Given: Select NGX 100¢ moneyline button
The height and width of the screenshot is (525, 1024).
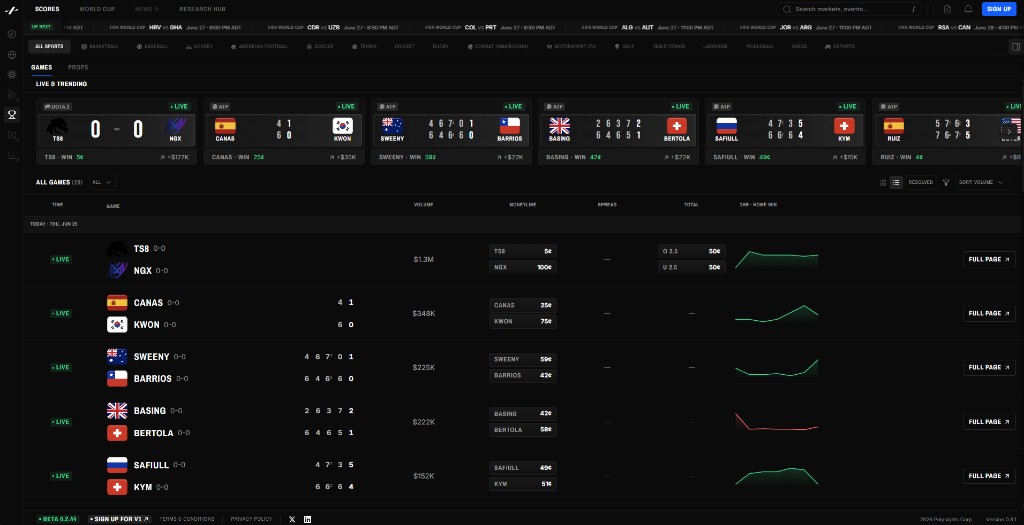Looking at the screenshot, I should pyautogui.click(x=522, y=267).
